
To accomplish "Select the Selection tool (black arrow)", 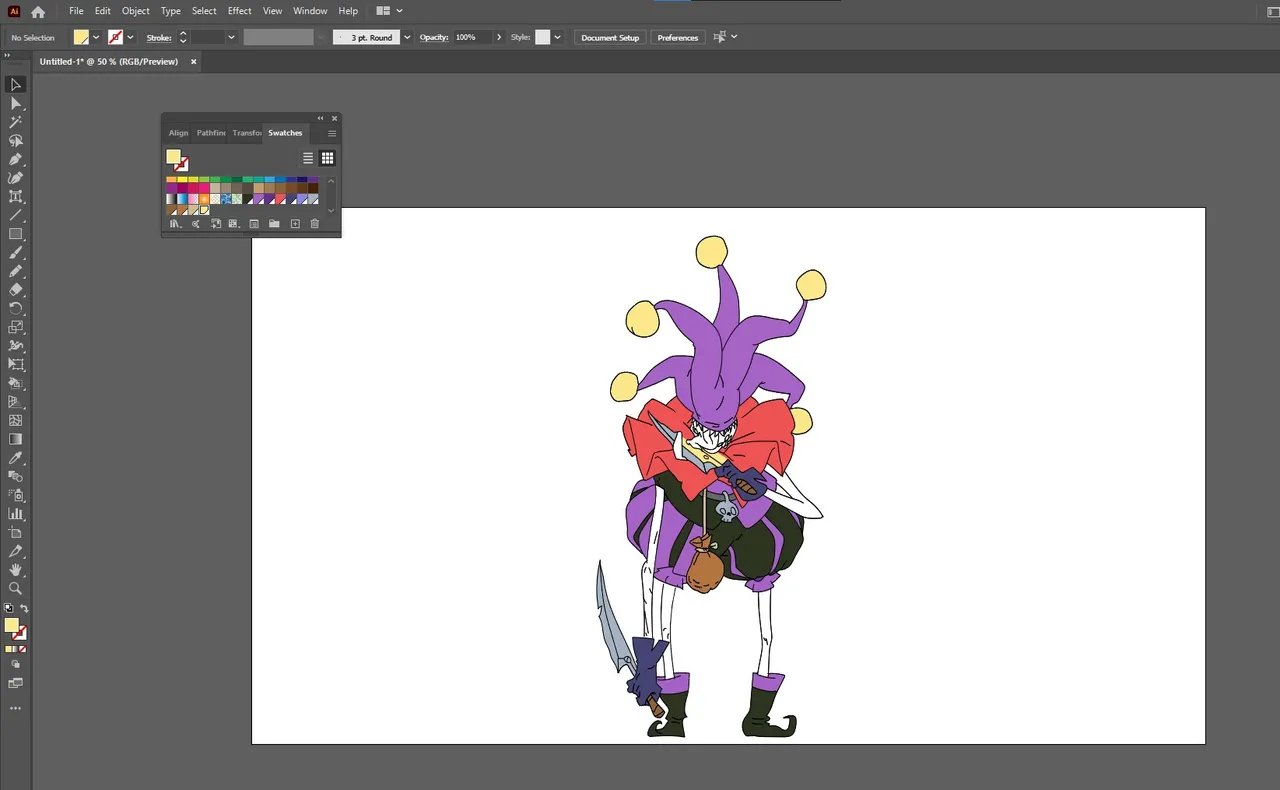I will tap(15, 85).
